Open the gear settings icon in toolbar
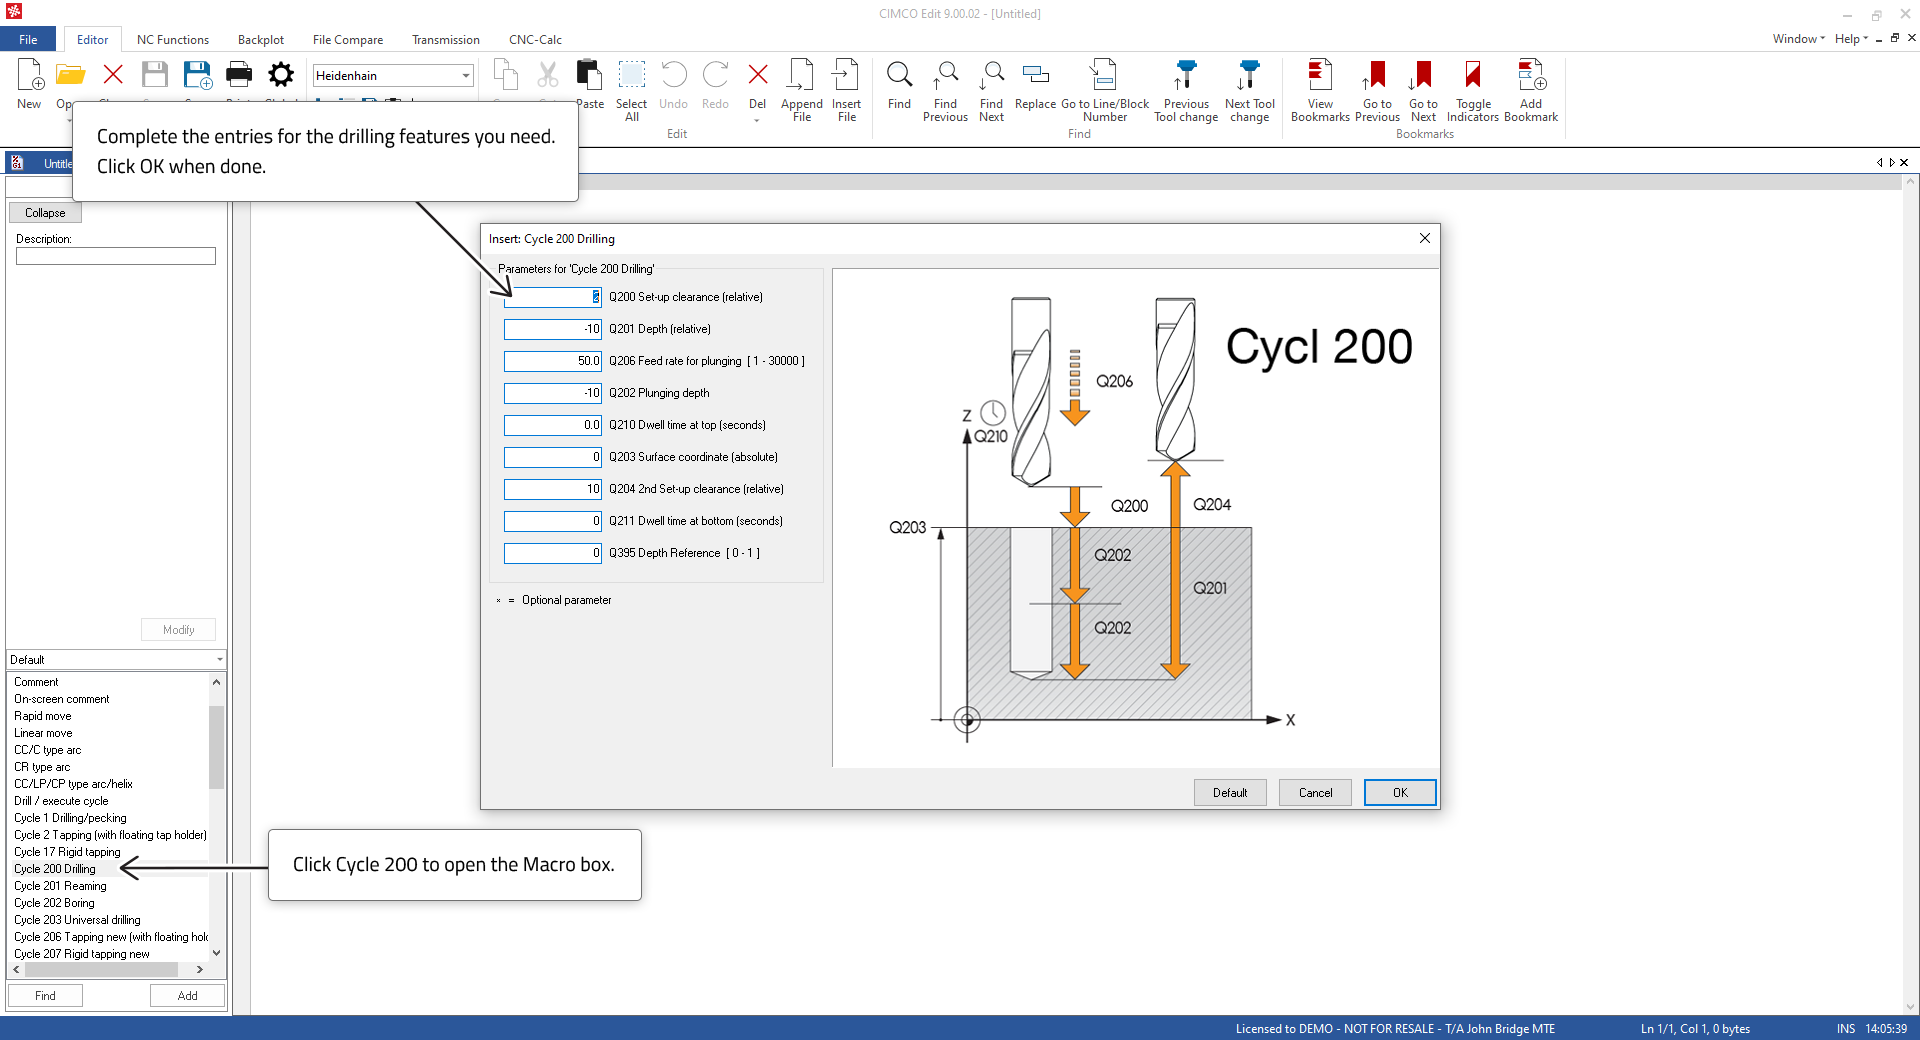Screen dimensions: 1920x1040 coord(282,75)
